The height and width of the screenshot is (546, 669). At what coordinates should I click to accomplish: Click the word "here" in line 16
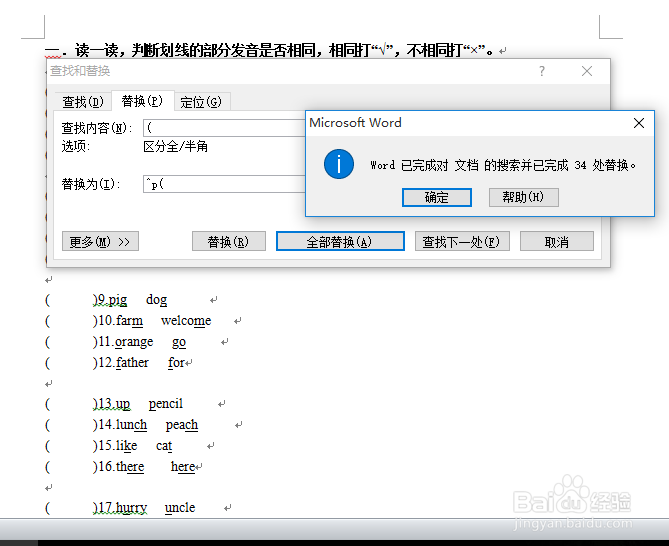pos(183,467)
